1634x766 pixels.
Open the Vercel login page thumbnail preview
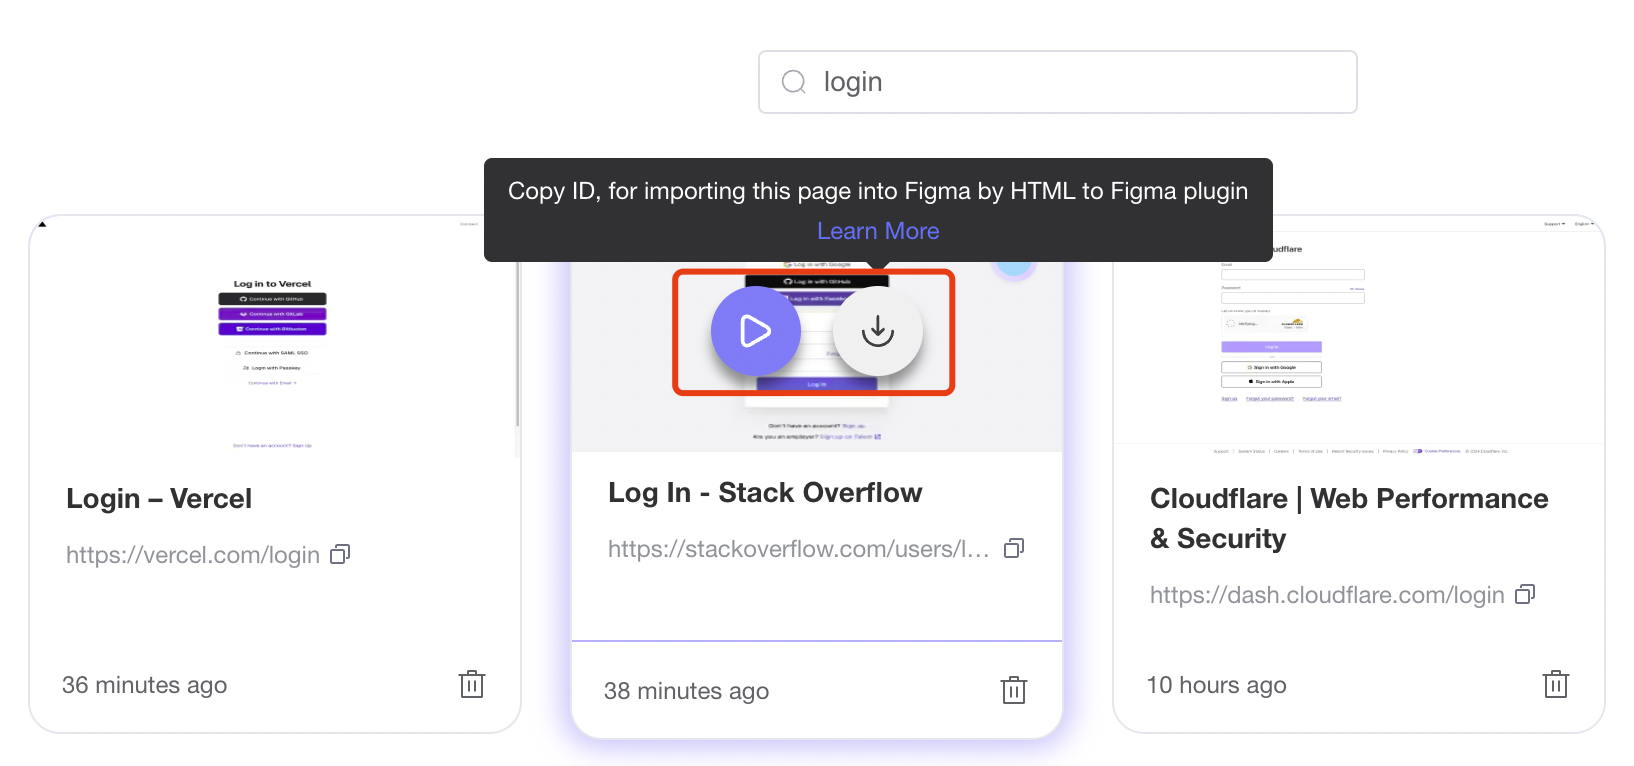pyautogui.click(x=272, y=340)
